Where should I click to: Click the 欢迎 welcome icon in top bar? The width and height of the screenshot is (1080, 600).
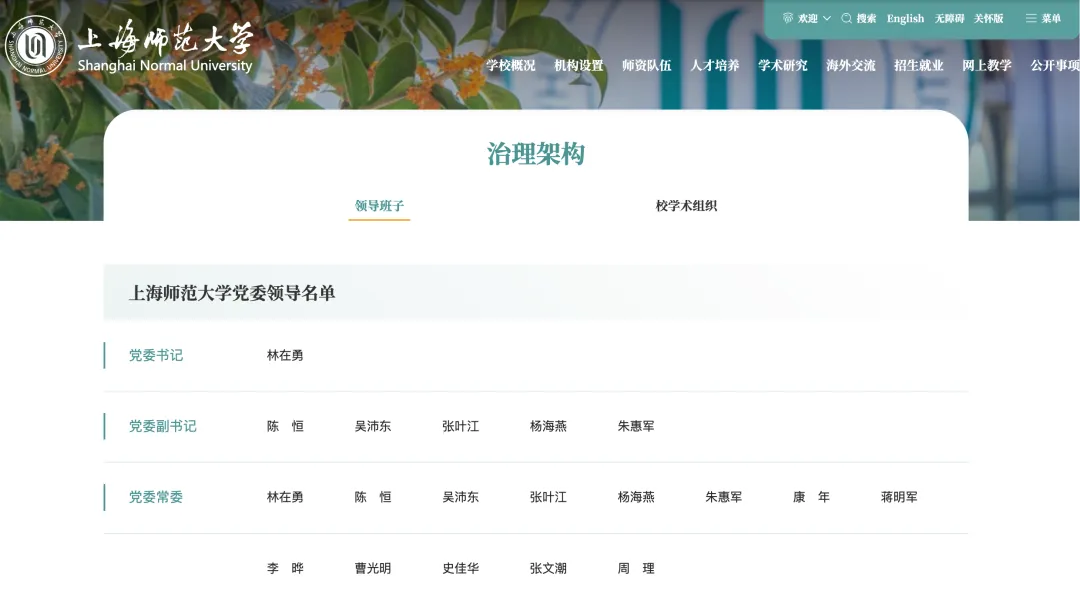click(788, 18)
